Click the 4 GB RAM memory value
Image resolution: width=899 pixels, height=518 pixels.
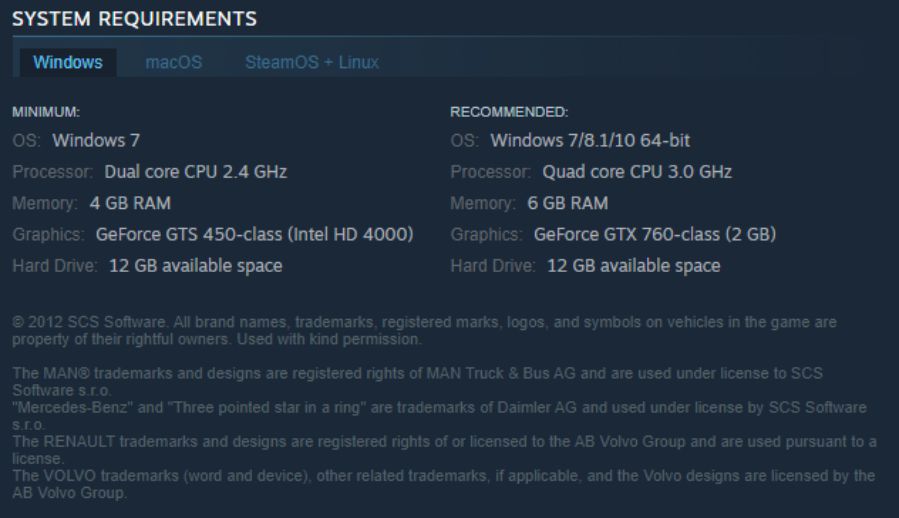click(130, 203)
